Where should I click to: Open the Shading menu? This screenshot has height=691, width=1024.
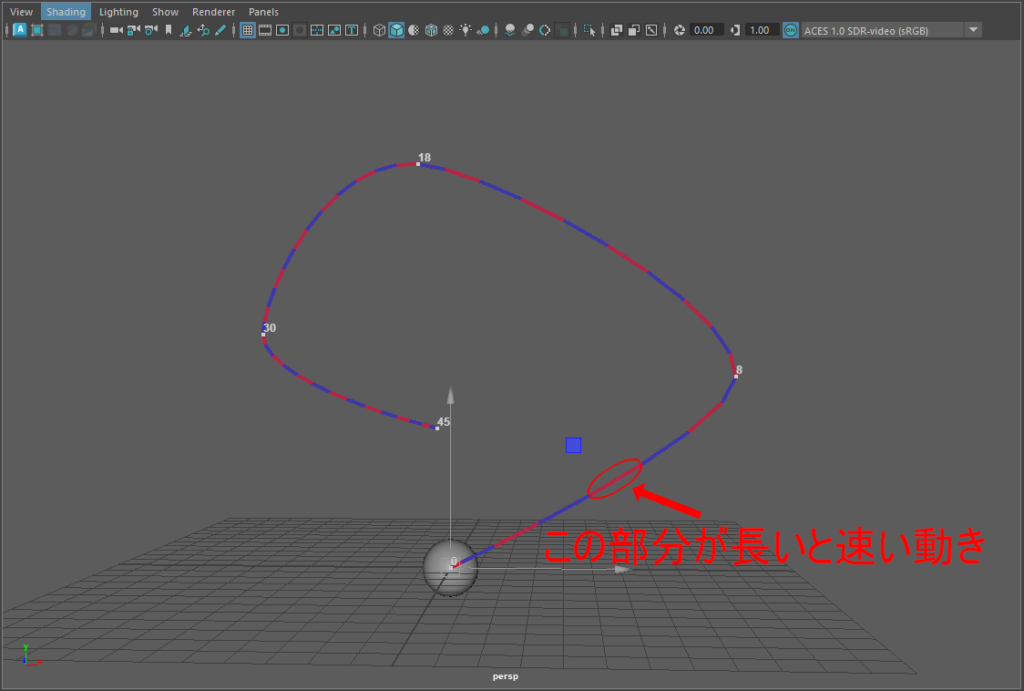click(66, 12)
